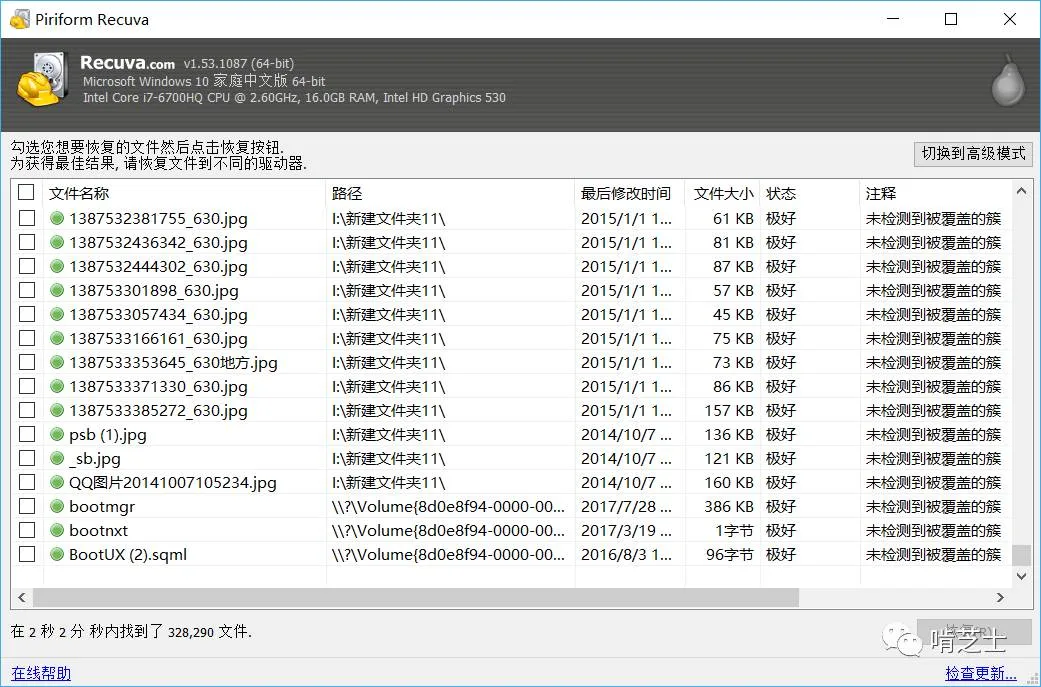Click the 386 KB size cell
The height and width of the screenshot is (687, 1041).
click(x=729, y=506)
